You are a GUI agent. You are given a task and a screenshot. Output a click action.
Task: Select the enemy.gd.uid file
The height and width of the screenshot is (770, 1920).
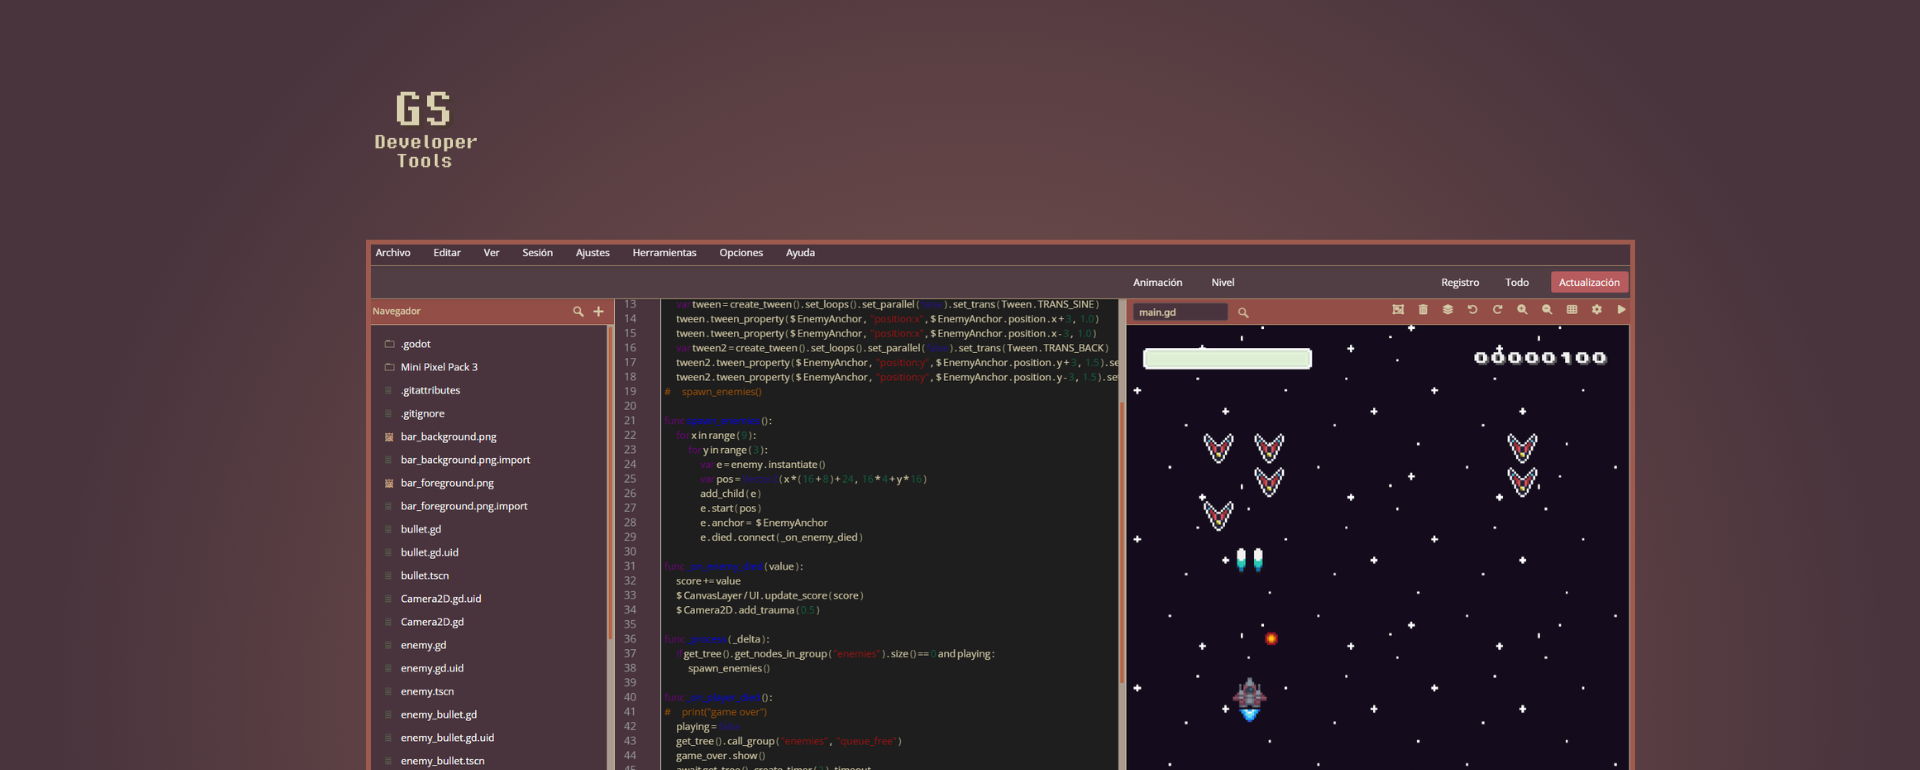[432, 668]
